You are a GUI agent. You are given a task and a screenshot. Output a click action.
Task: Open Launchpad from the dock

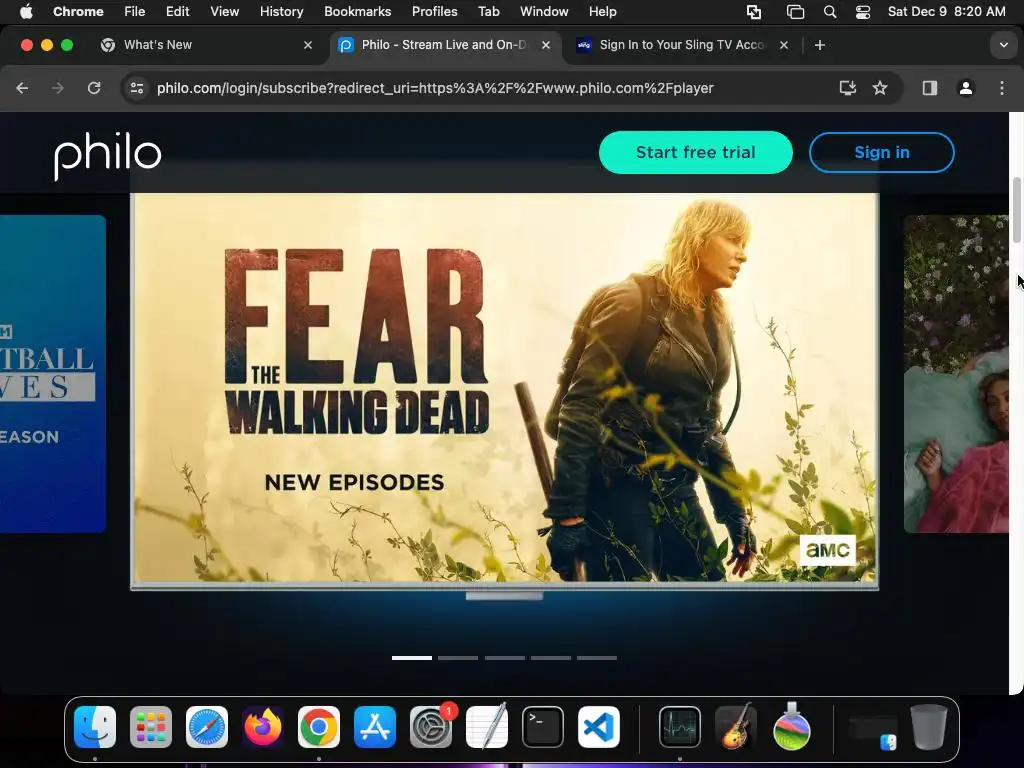pos(151,727)
